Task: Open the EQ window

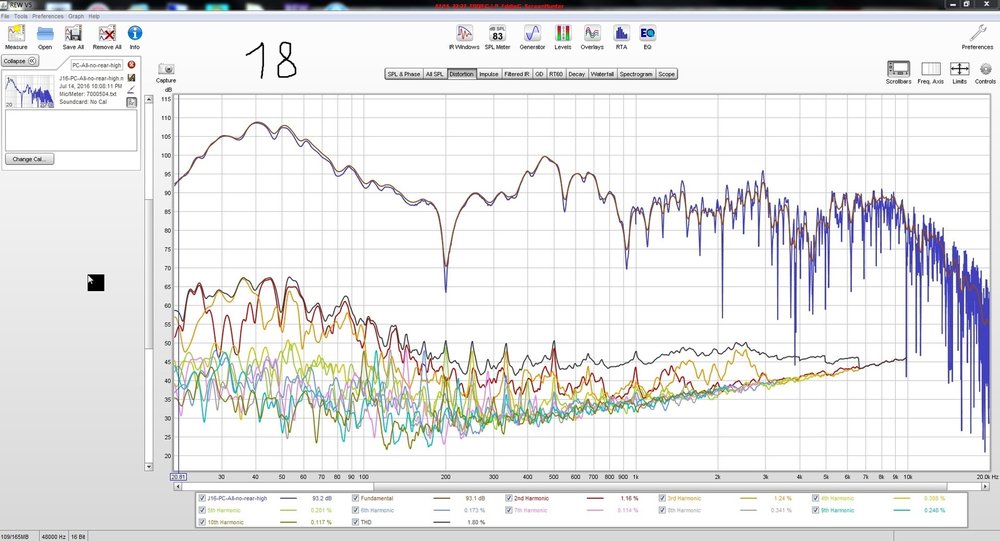Action: [647, 33]
